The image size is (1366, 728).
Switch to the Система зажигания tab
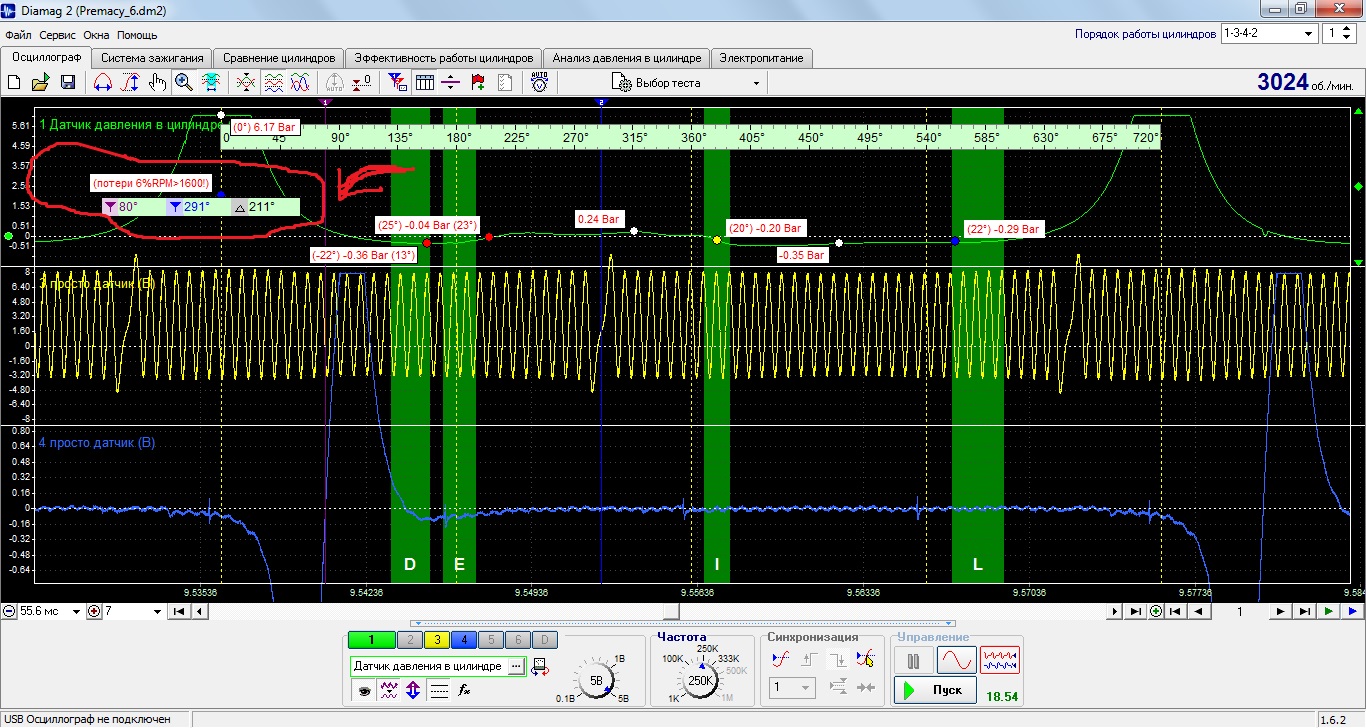(153, 58)
